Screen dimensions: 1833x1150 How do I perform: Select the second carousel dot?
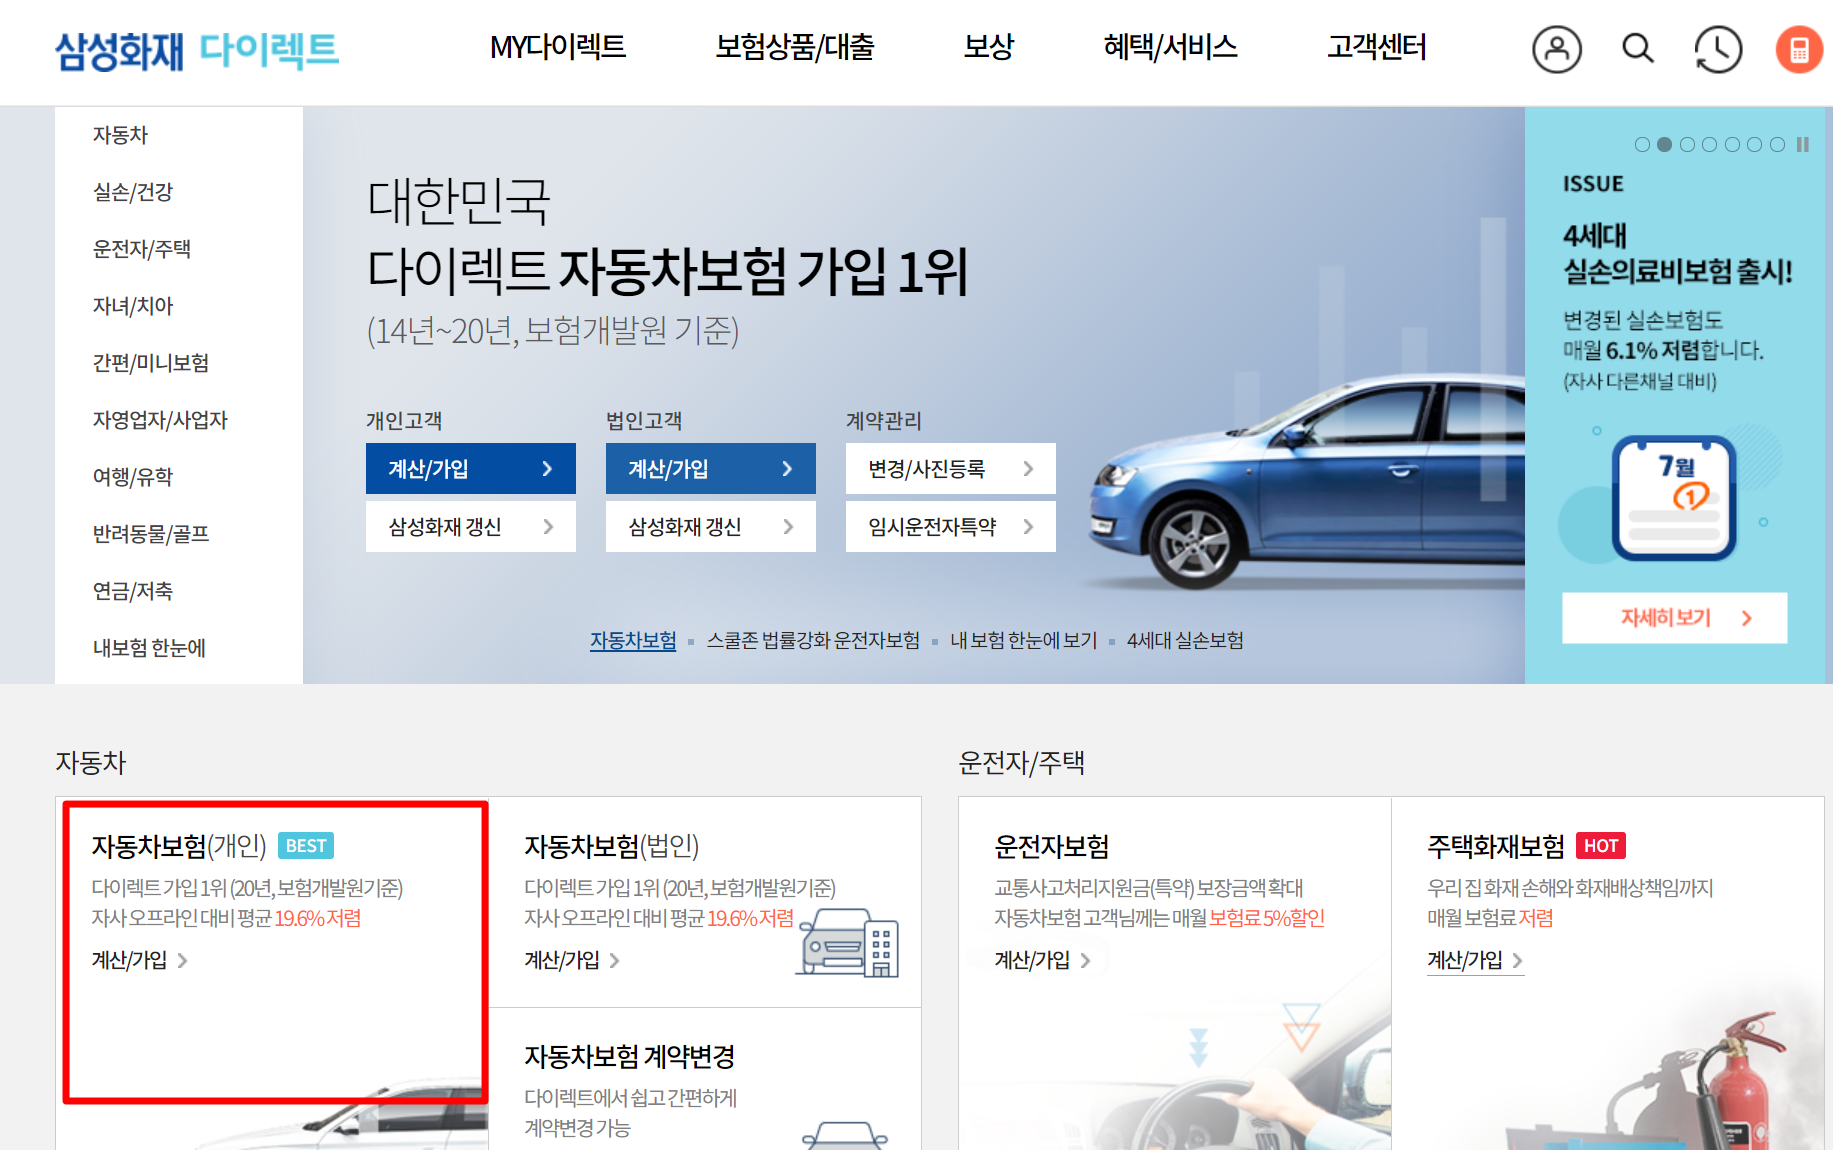(1664, 144)
